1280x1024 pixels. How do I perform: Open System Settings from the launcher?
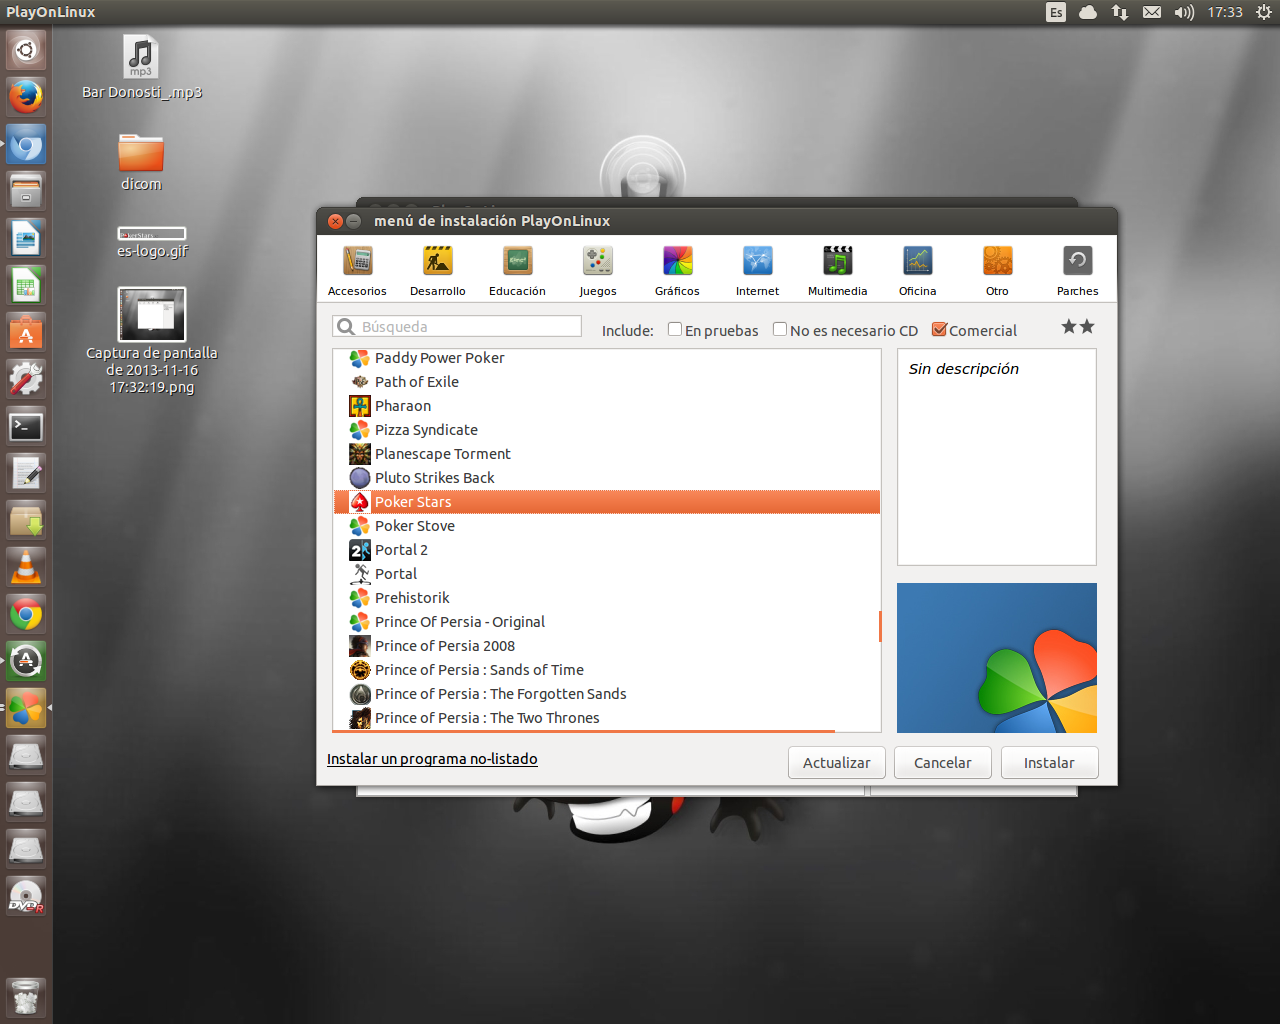point(26,379)
